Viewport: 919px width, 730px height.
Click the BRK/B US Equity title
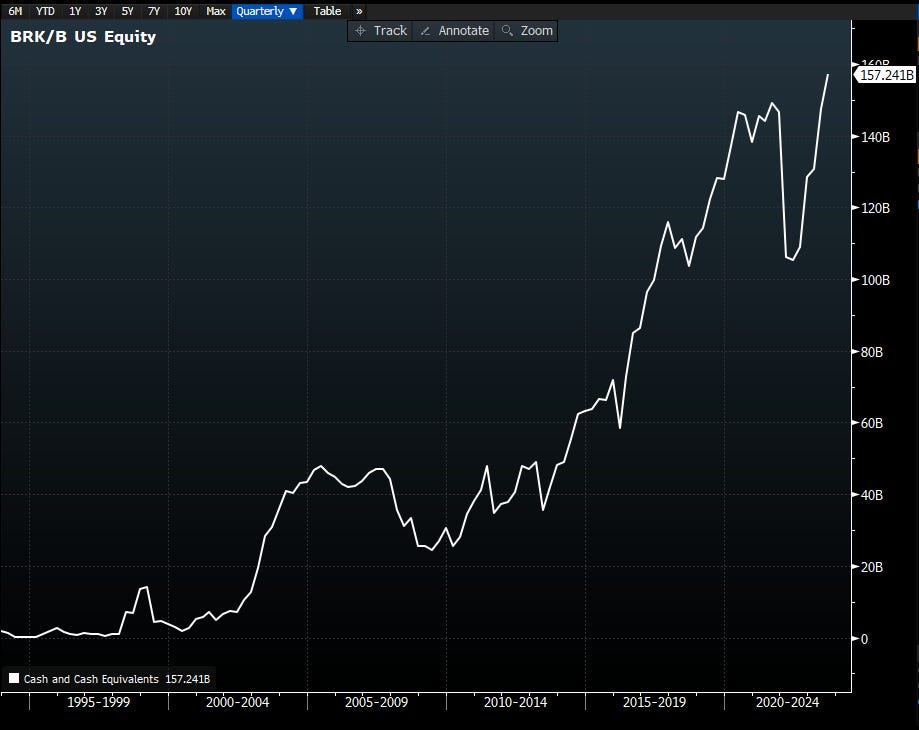[83, 37]
